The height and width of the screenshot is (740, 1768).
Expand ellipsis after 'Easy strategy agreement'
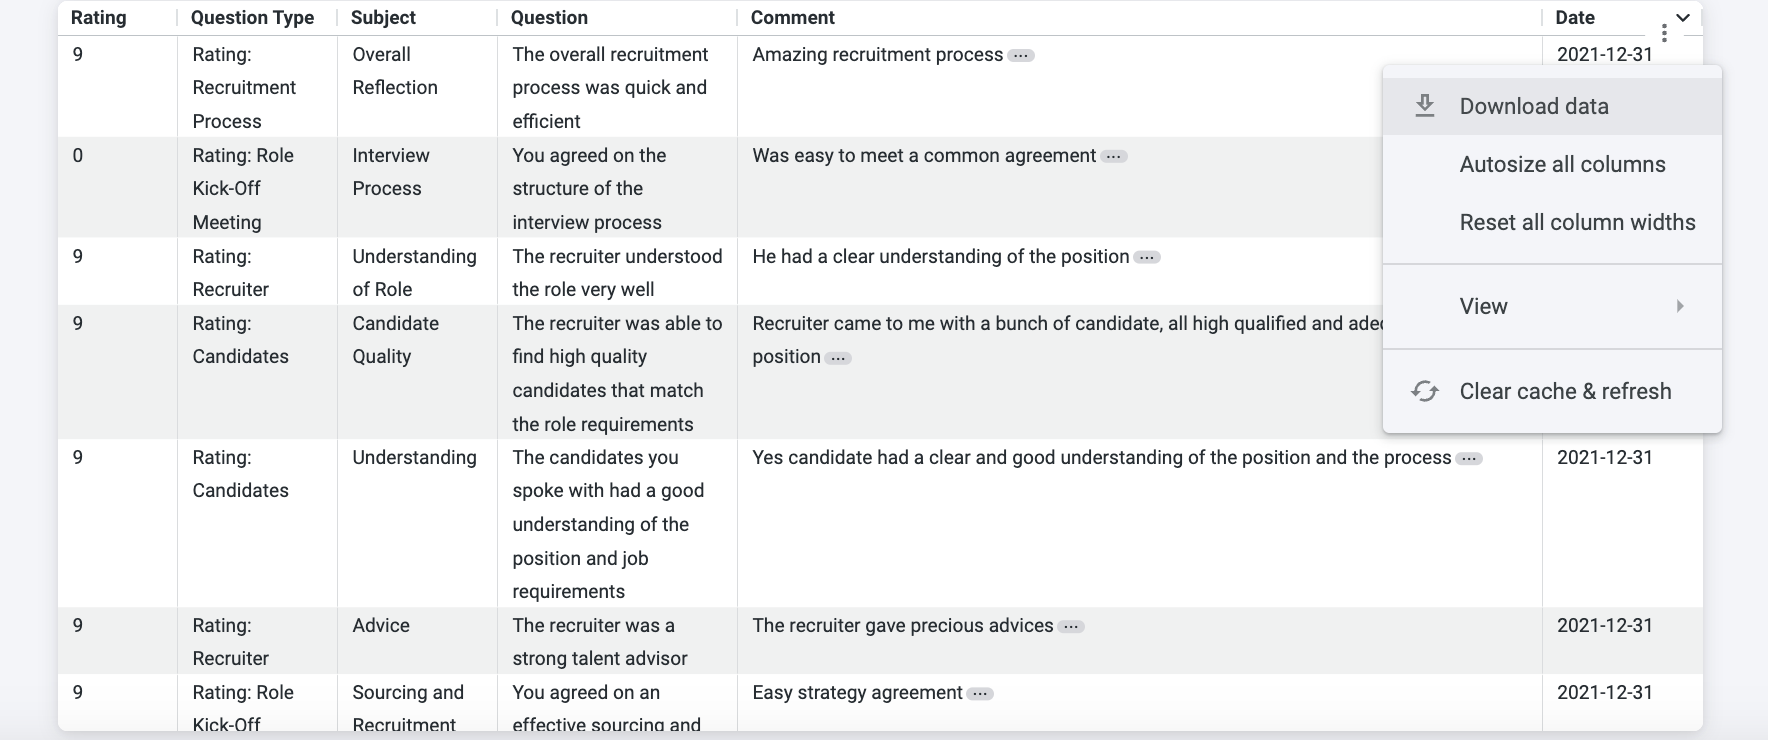tap(980, 694)
